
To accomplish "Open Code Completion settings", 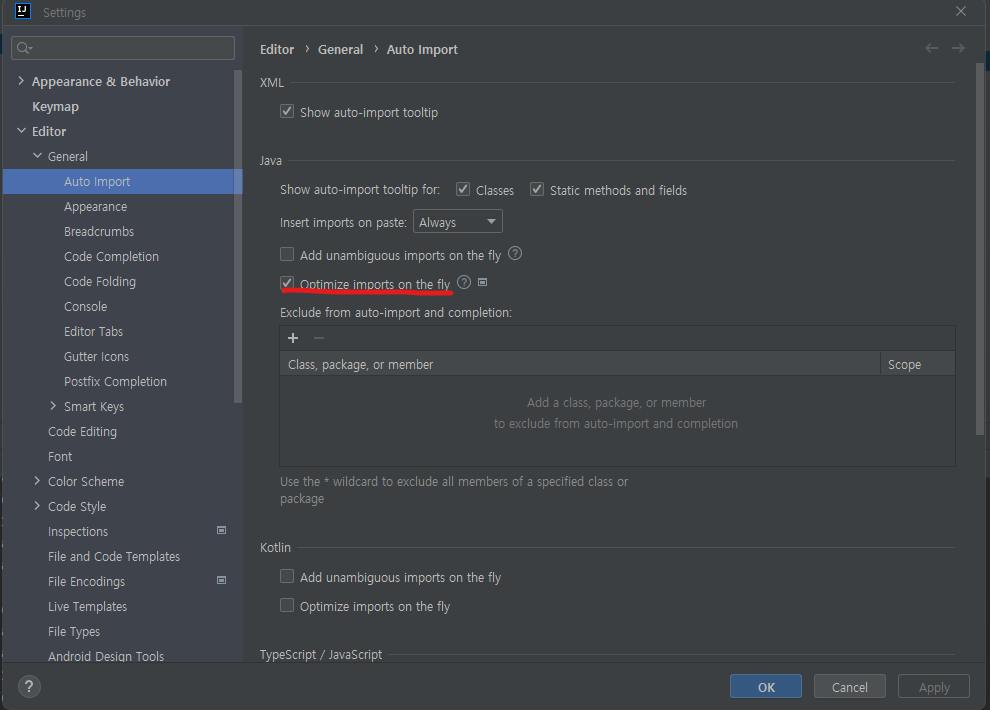I will tap(111, 257).
